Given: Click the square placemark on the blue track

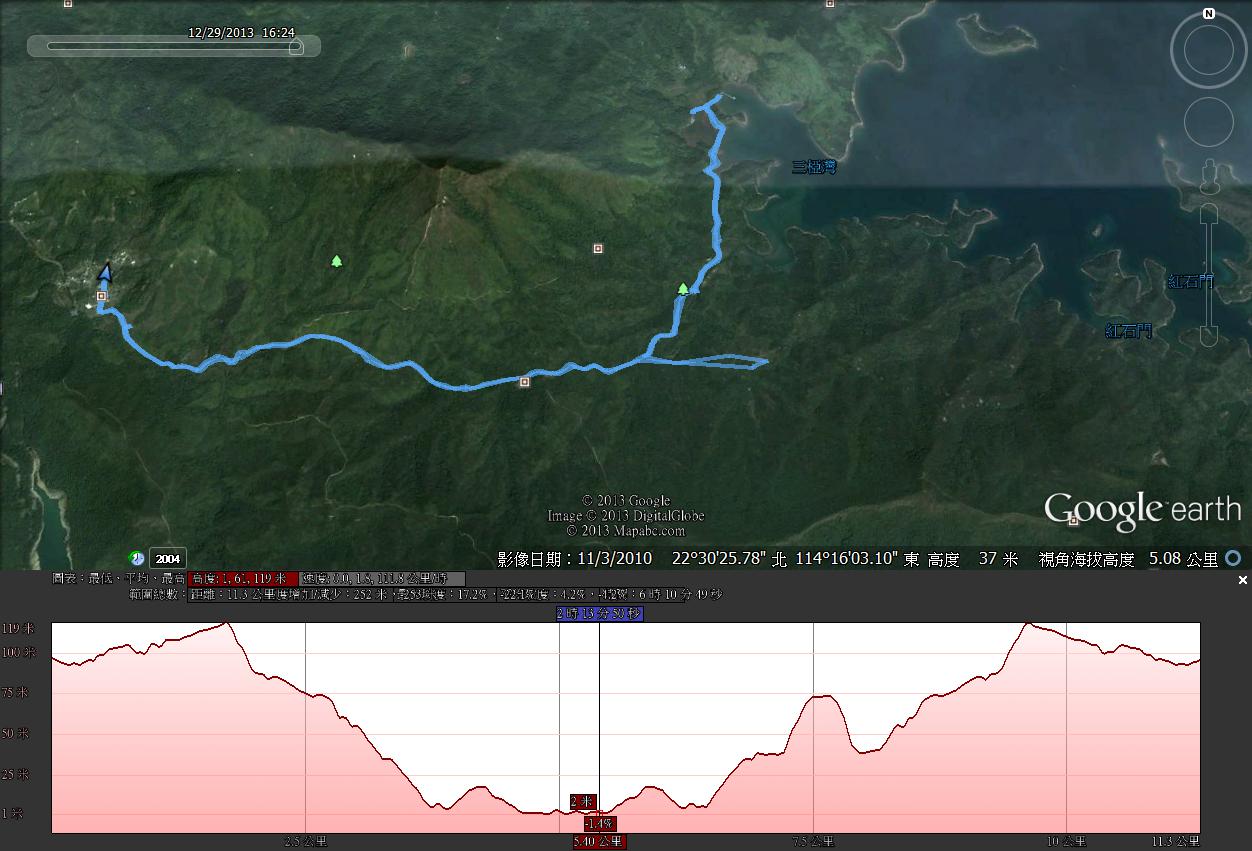Looking at the screenshot, I should pyautogui.click(x=525, y=381).
